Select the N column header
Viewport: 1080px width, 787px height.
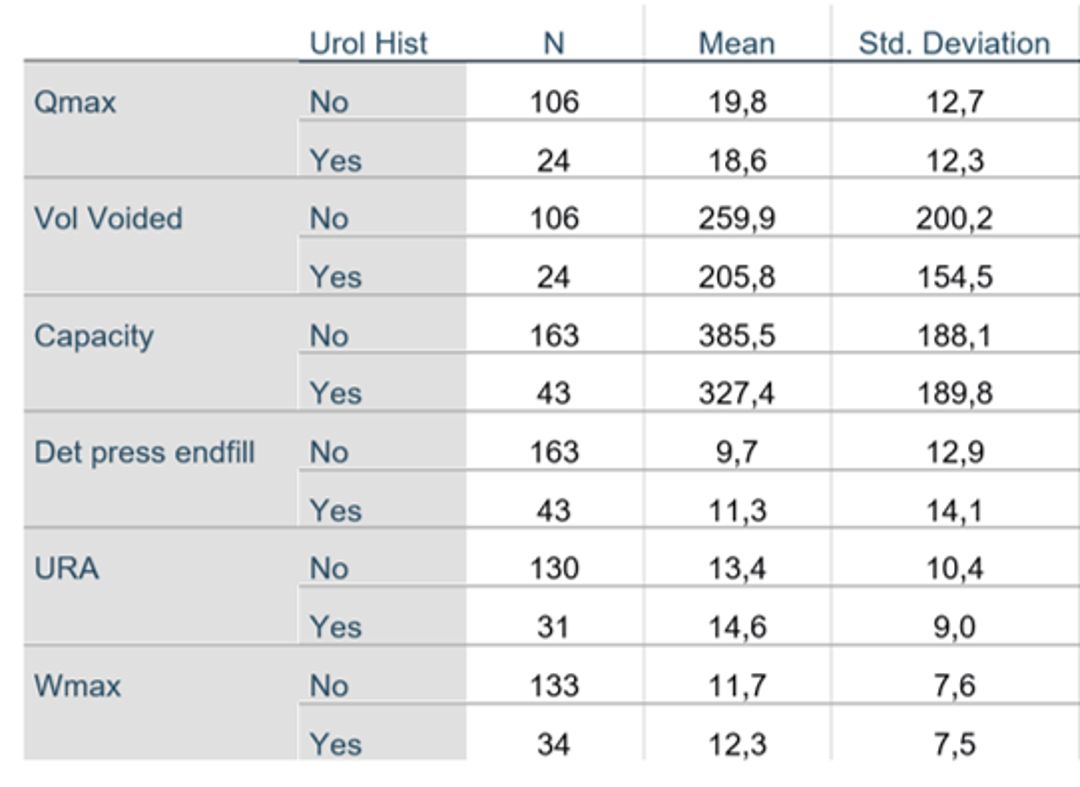point(554,43)
